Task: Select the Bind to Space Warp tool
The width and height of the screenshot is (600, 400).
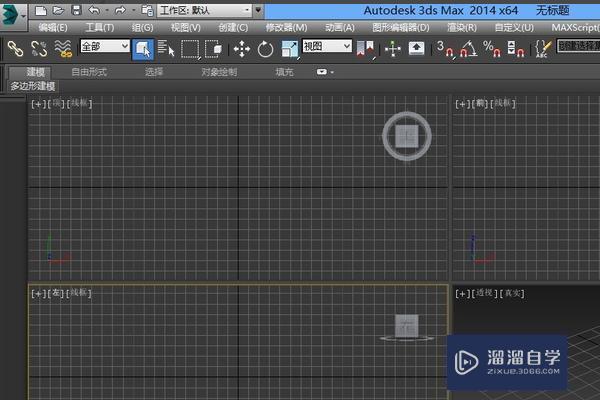Action: click(63, 47)
